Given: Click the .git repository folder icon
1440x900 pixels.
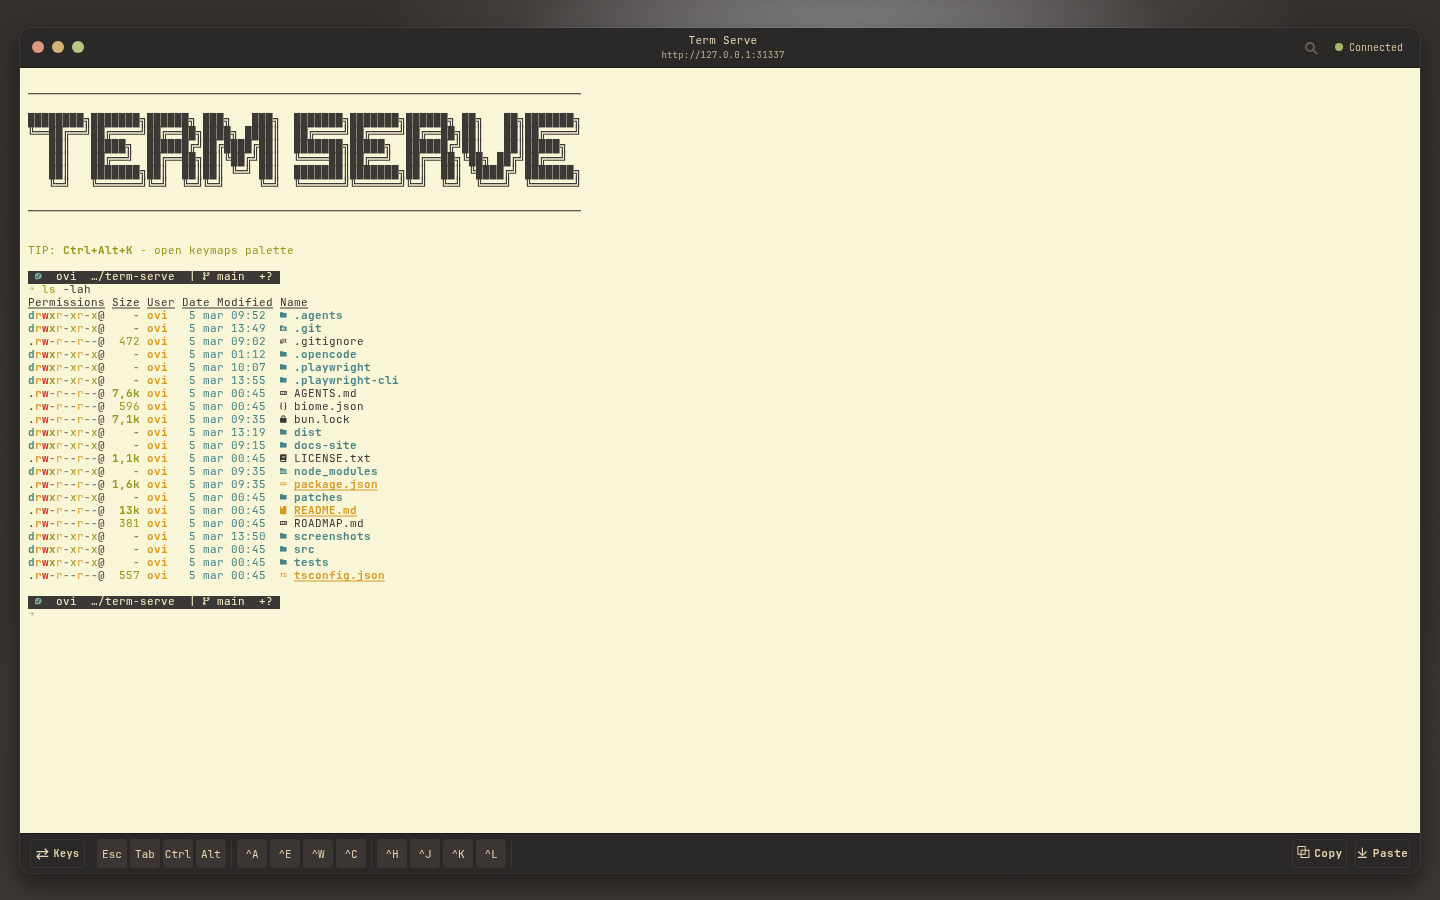Looking at the screenshot, I should pyautogui.click(x=284, y=328).
